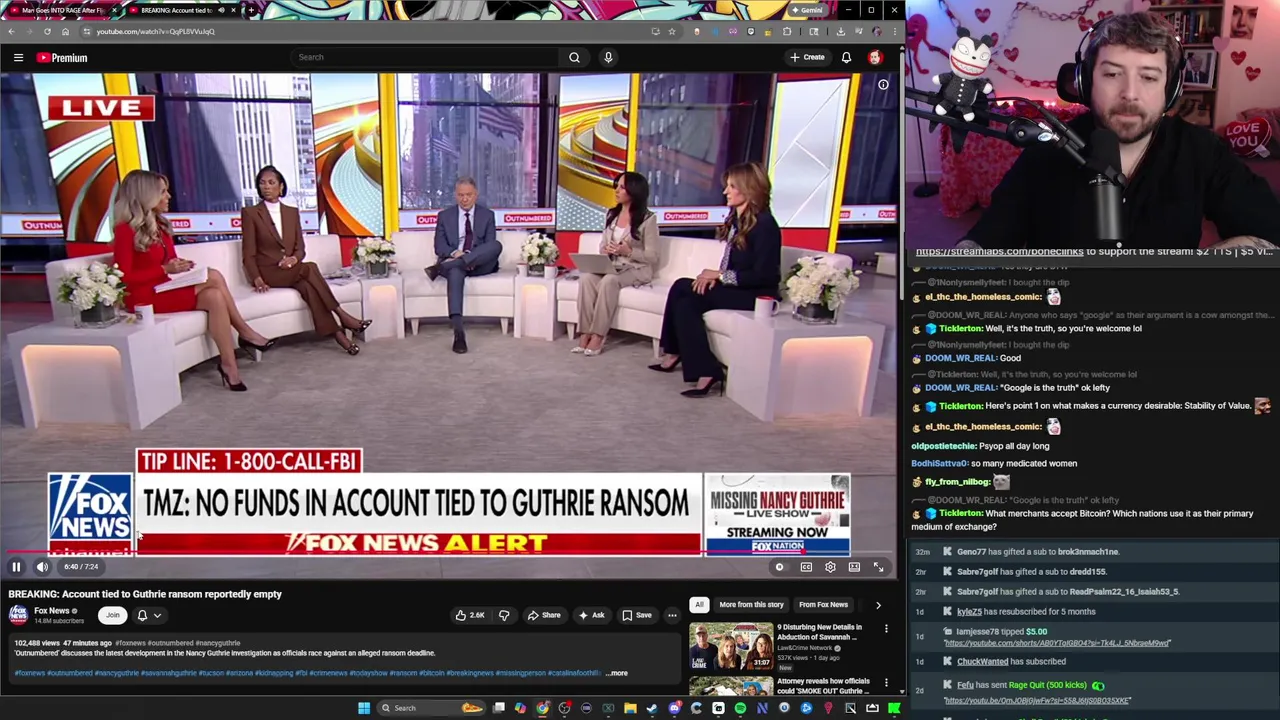The height and width of the screenshot is (720, 1280).
Task: Open the Gemini button in Chrome
Action: pyautogui.click(x=808, y=10)
